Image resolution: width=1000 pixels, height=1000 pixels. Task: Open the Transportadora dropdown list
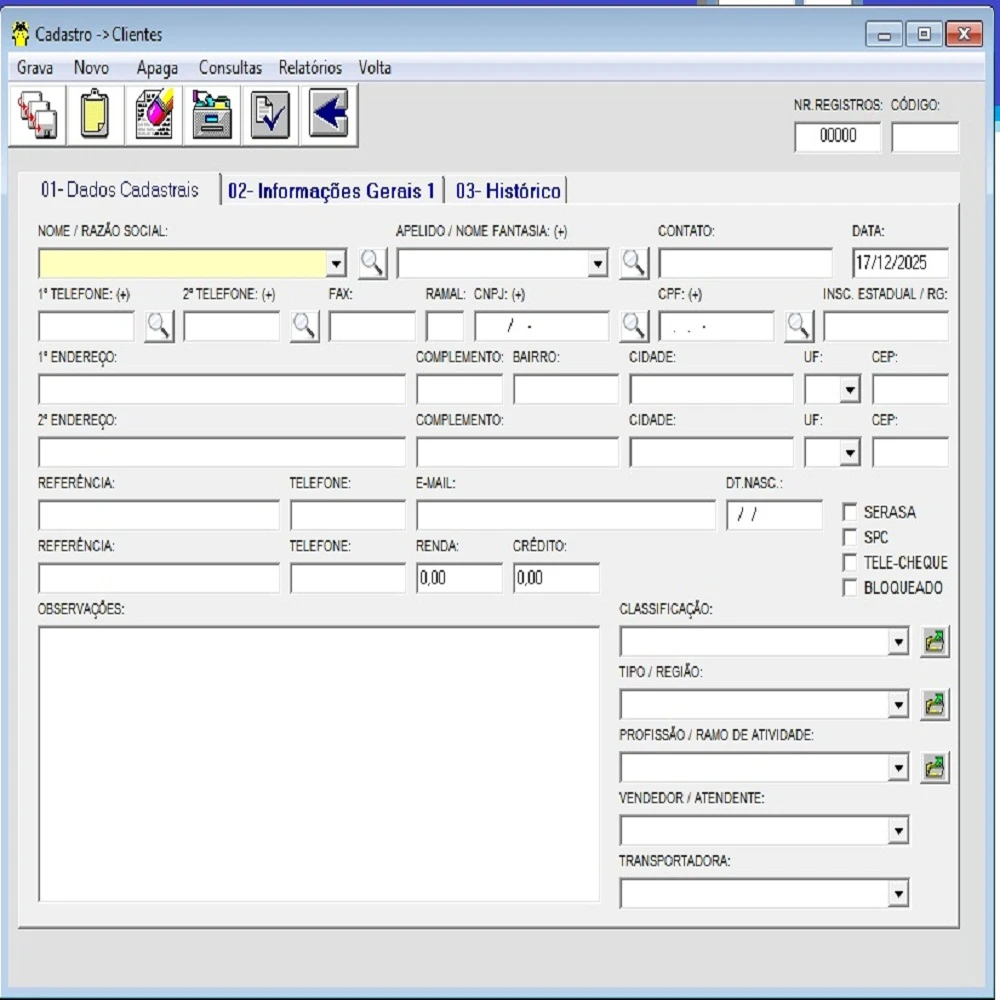tap(898, 894)
